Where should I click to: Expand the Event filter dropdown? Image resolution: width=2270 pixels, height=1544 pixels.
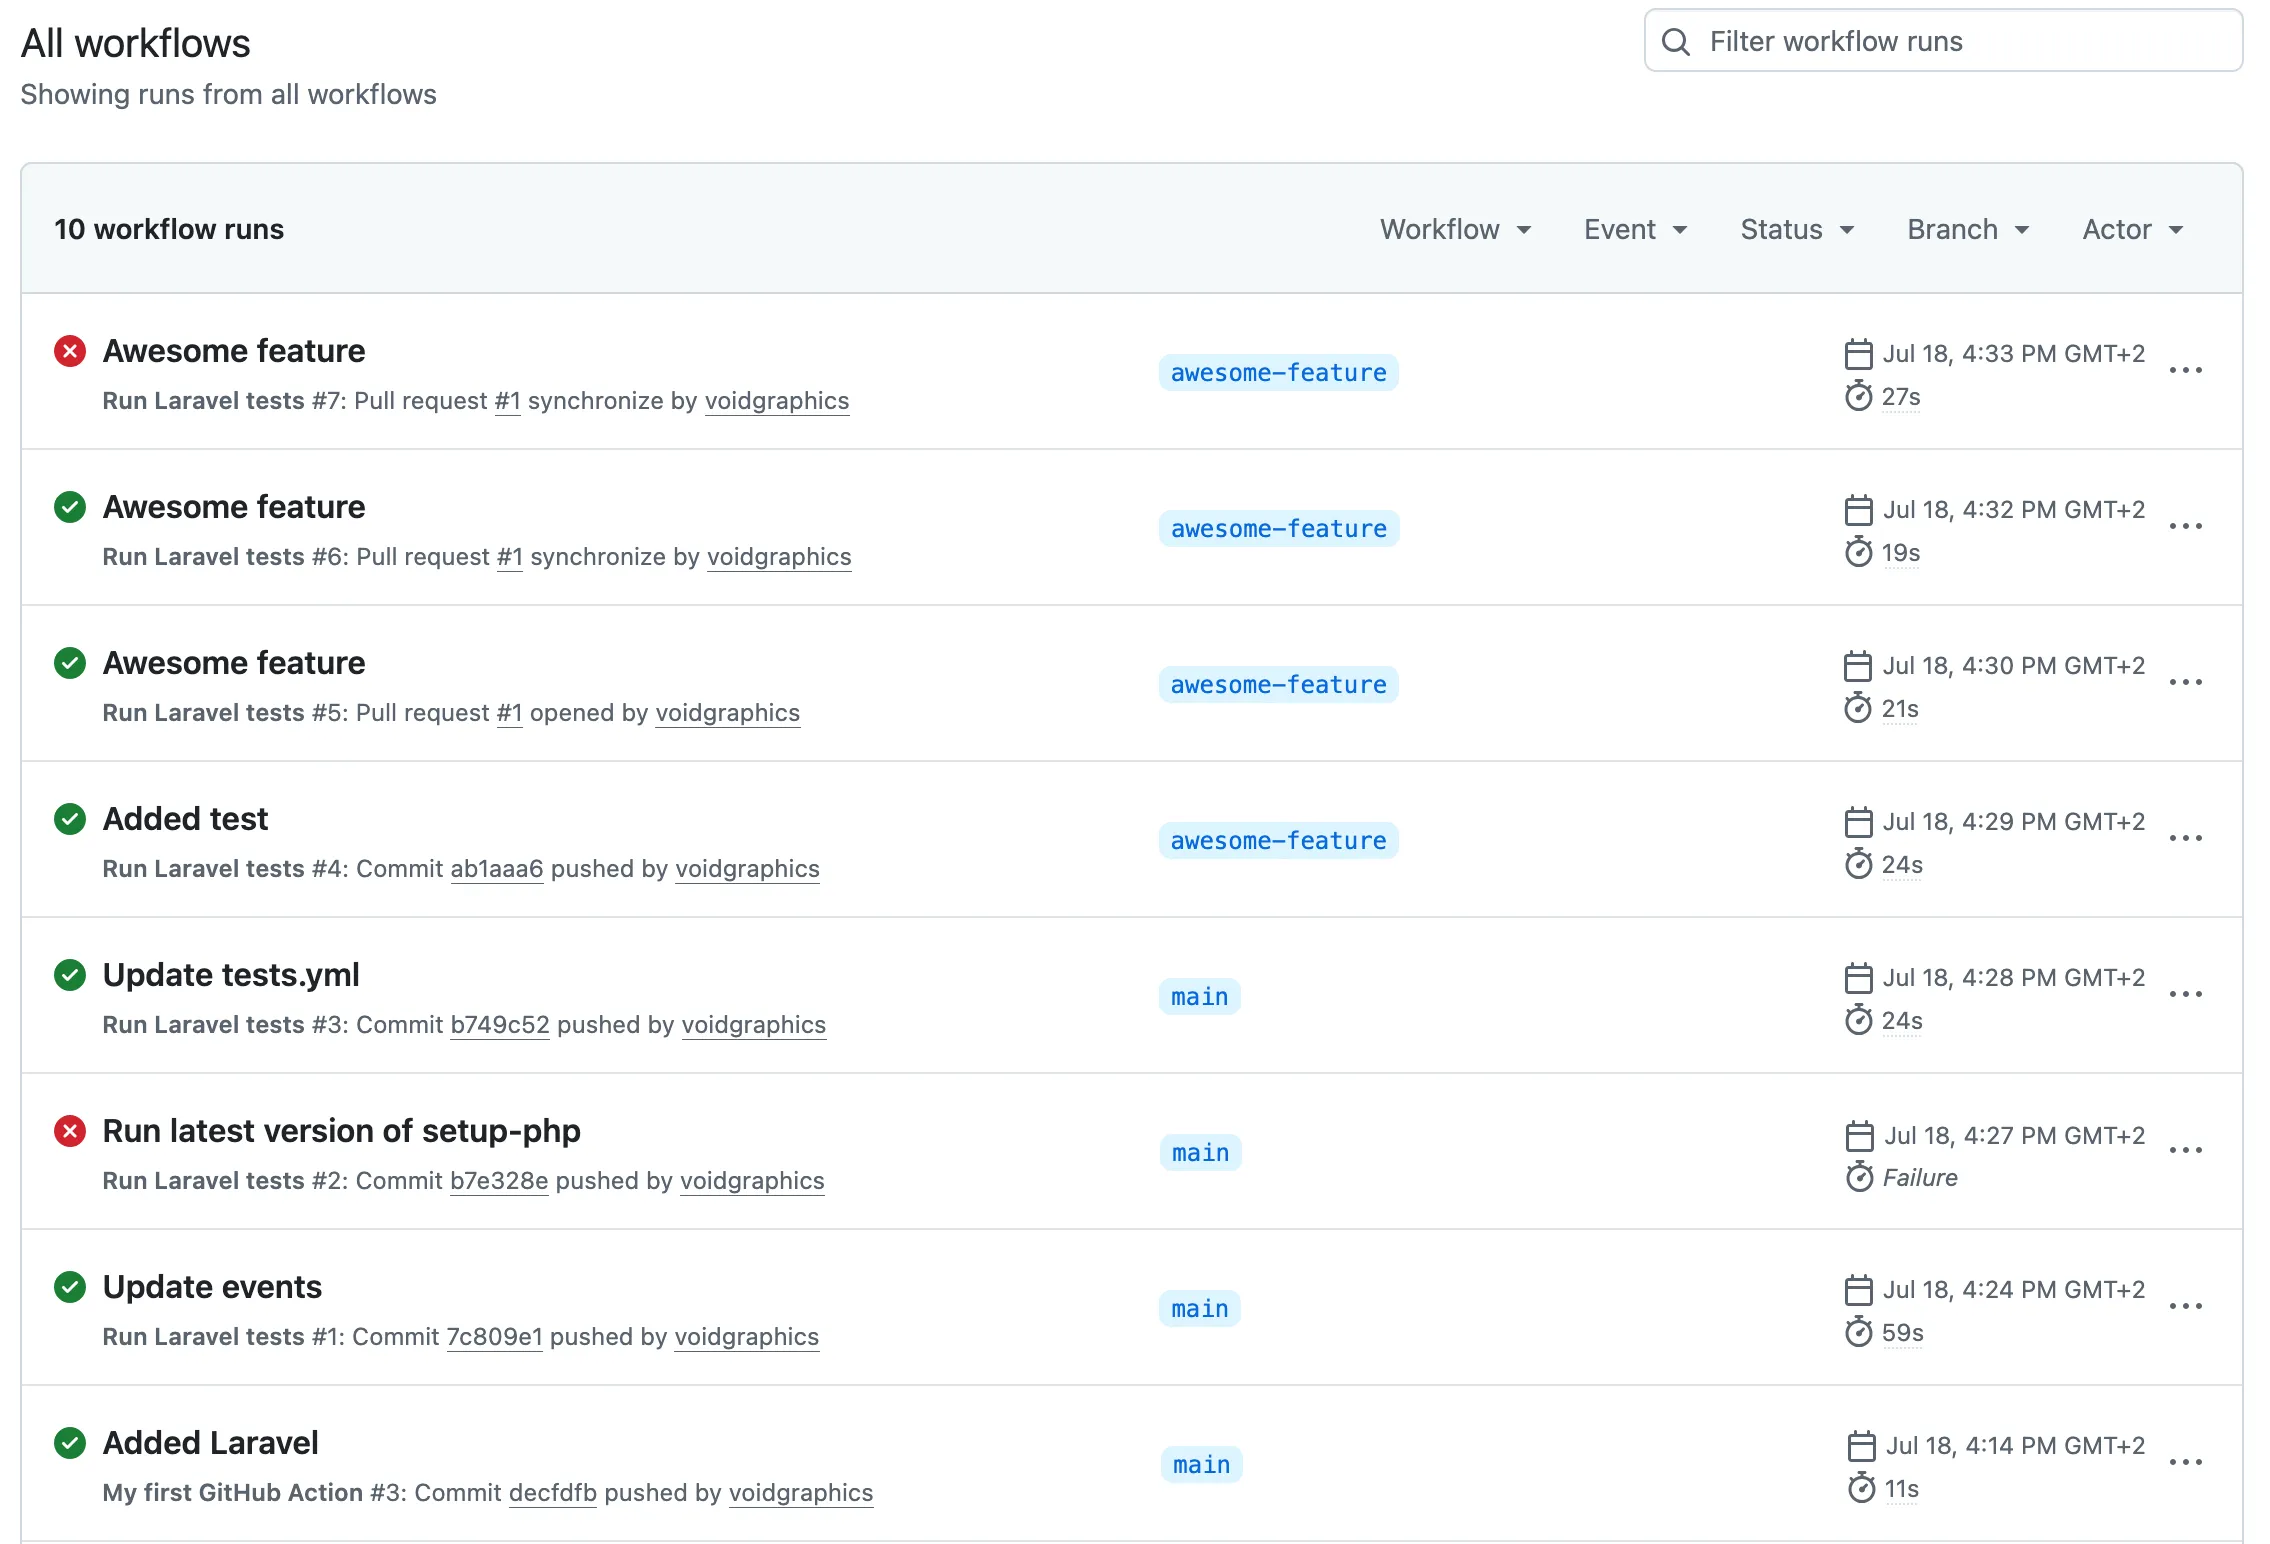click(x=1636, y=230)
